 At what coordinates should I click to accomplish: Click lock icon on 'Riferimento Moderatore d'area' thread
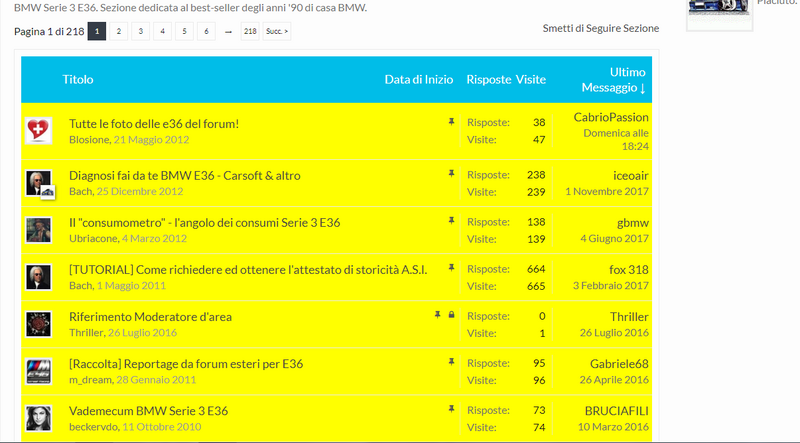click(x=451, y=315)
